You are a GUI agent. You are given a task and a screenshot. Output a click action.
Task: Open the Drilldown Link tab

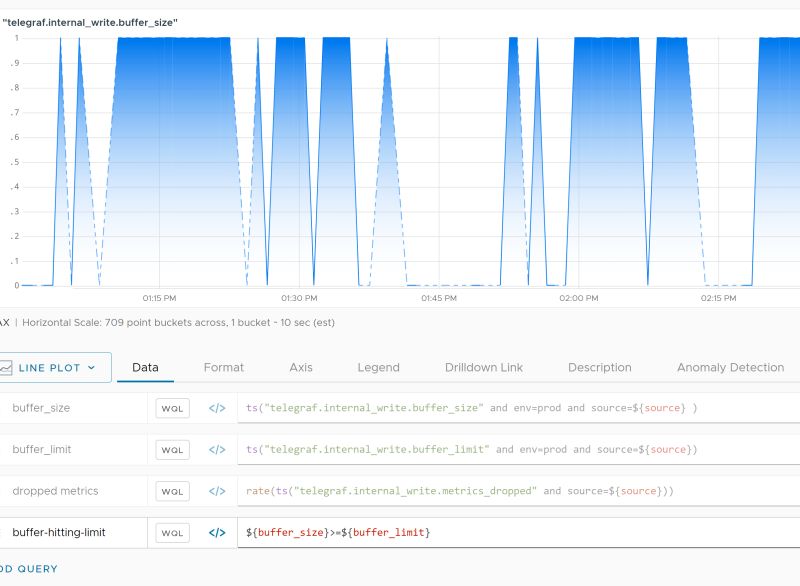[x=484, y=367]
